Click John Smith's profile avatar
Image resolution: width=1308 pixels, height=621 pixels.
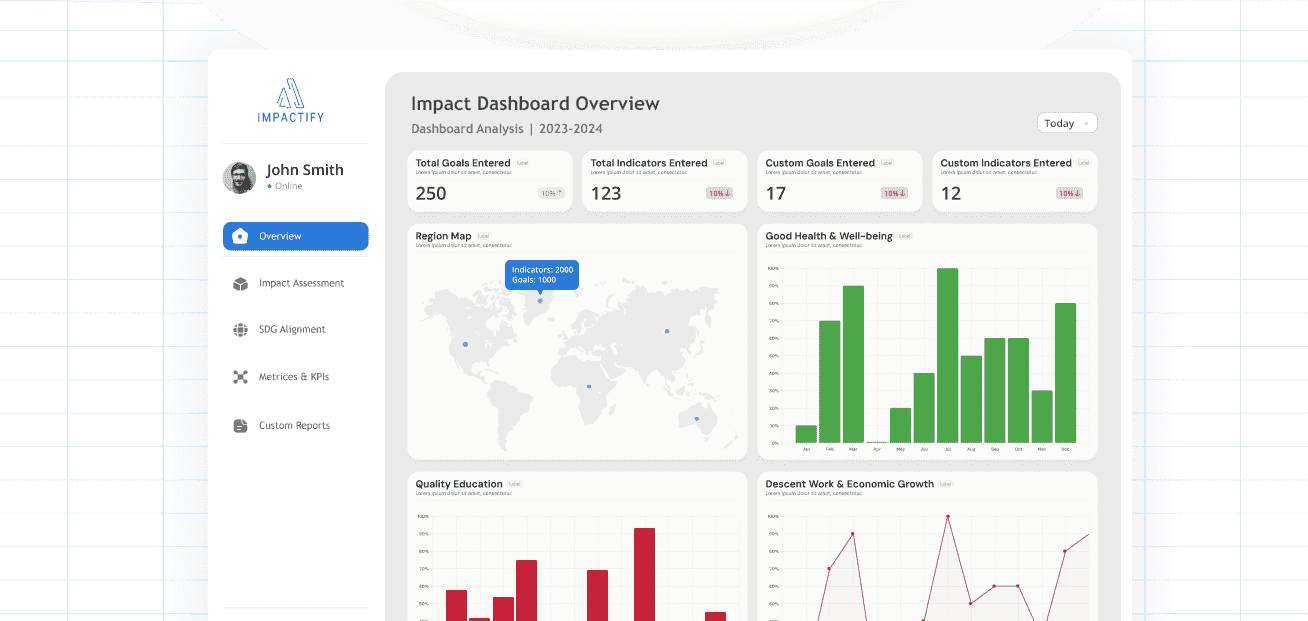[x=239, y=177]
